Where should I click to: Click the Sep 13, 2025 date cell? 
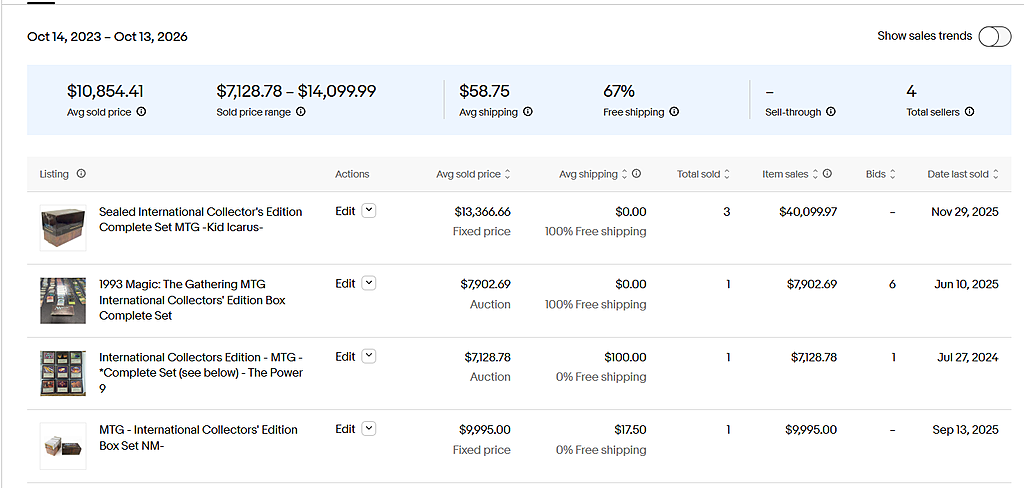point(965,430)
